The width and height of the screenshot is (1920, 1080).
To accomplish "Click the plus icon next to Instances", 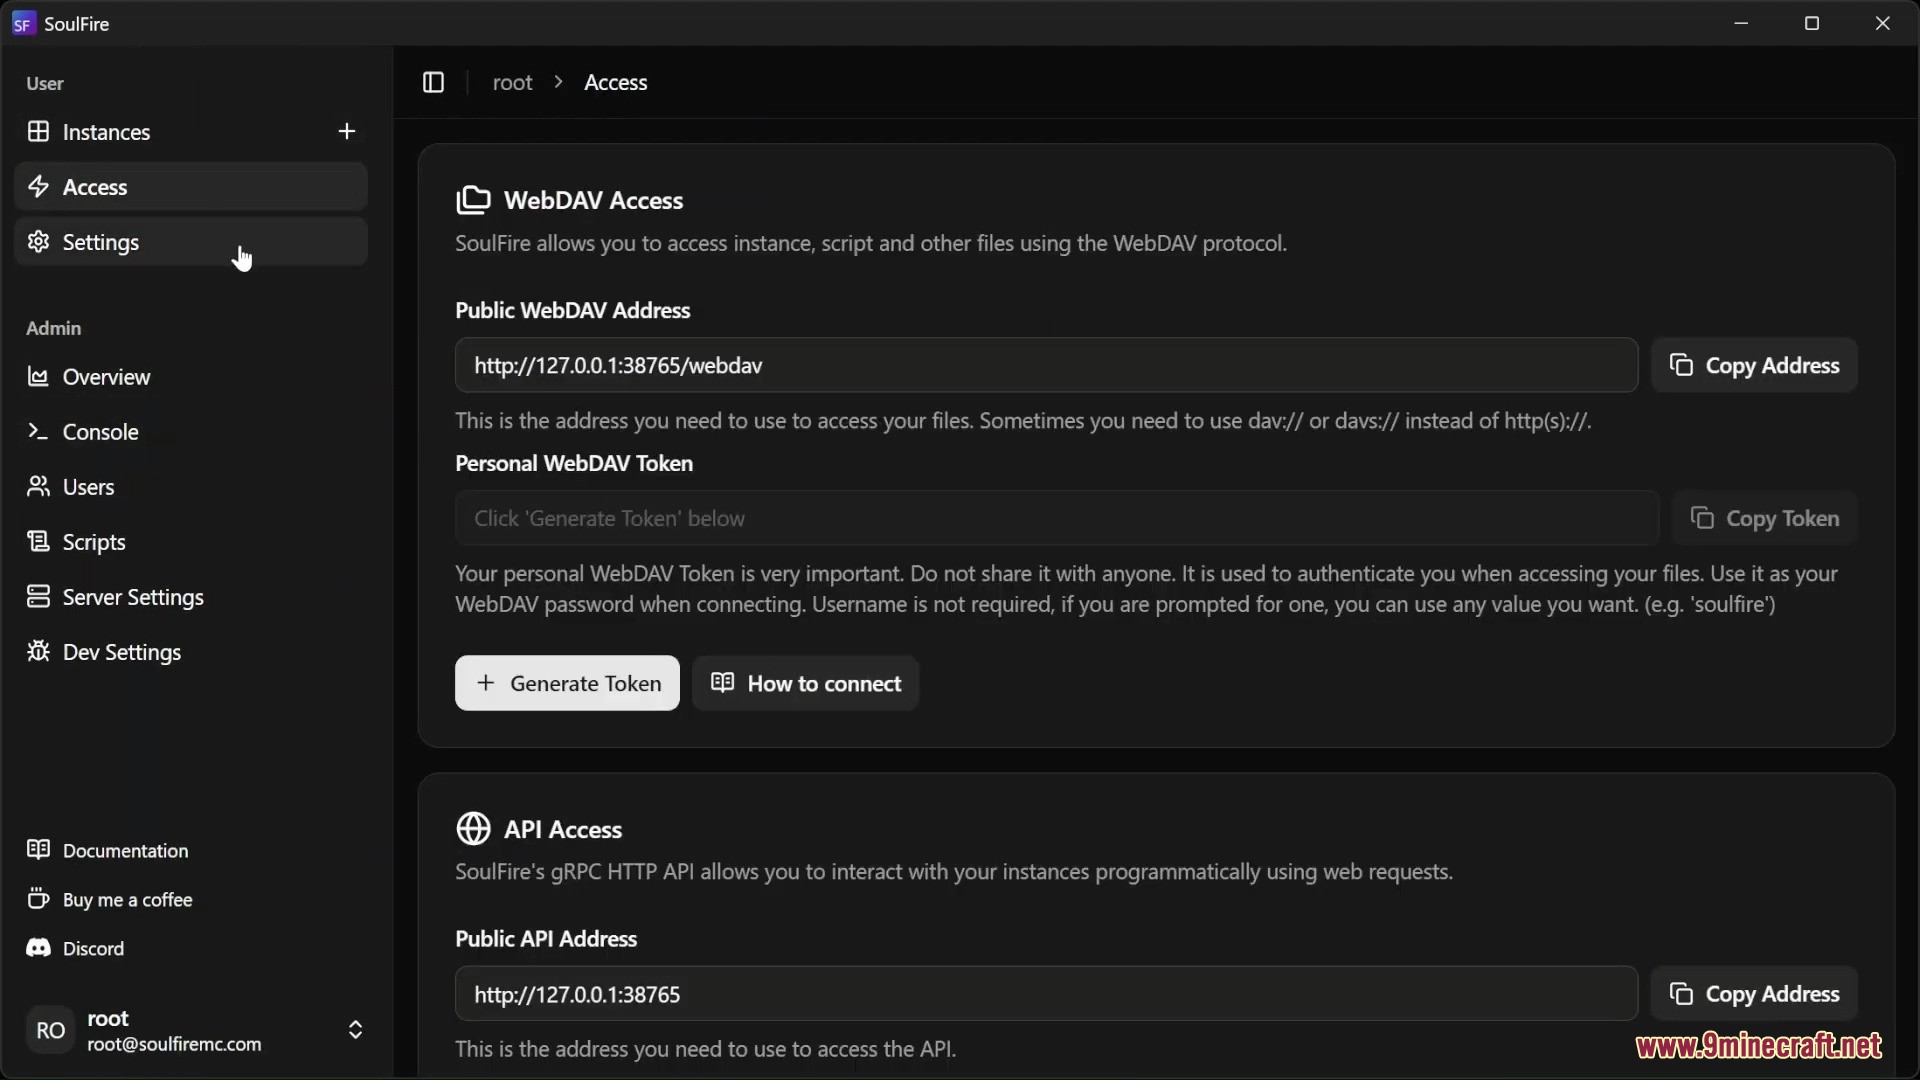I will coord(347,131).
